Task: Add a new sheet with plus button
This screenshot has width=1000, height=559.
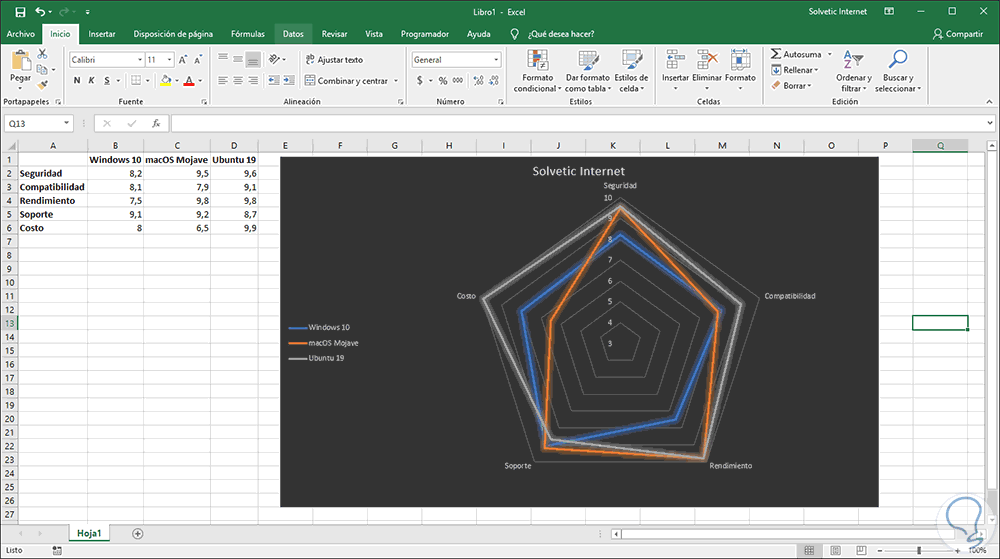Action: [x=137, y=534]
